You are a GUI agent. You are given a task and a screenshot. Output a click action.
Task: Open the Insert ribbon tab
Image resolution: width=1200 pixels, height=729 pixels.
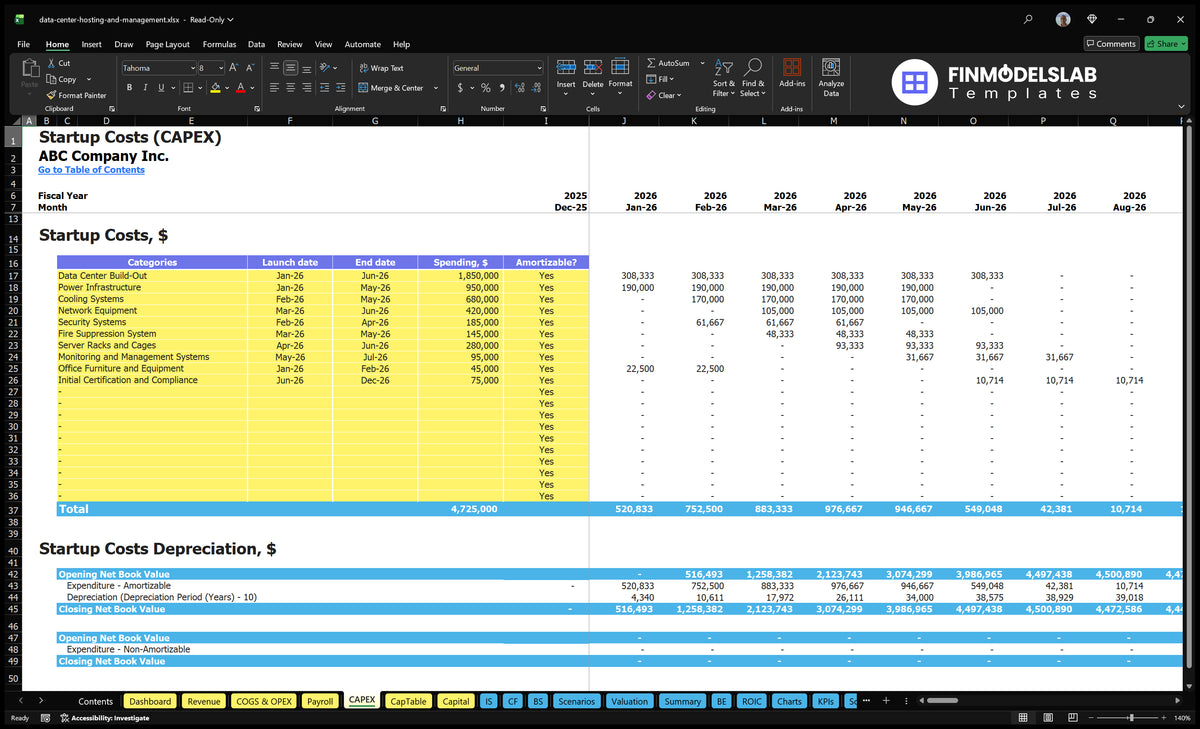(91, 44)
